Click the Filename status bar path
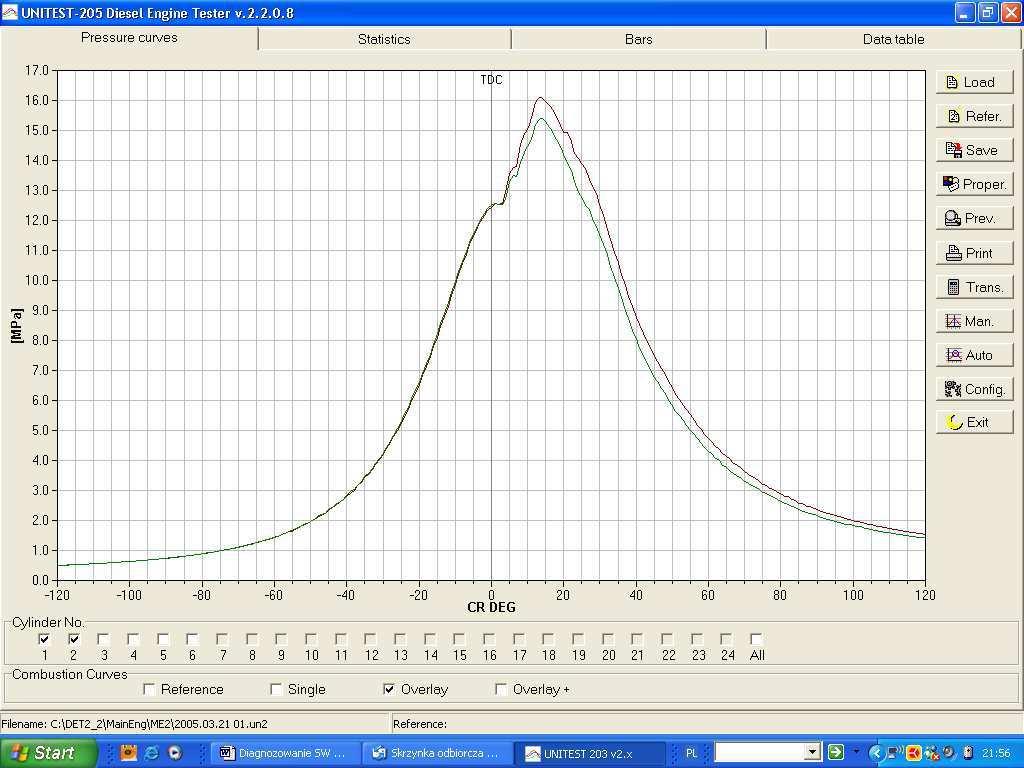1024x768 pixels. point(135,724)
